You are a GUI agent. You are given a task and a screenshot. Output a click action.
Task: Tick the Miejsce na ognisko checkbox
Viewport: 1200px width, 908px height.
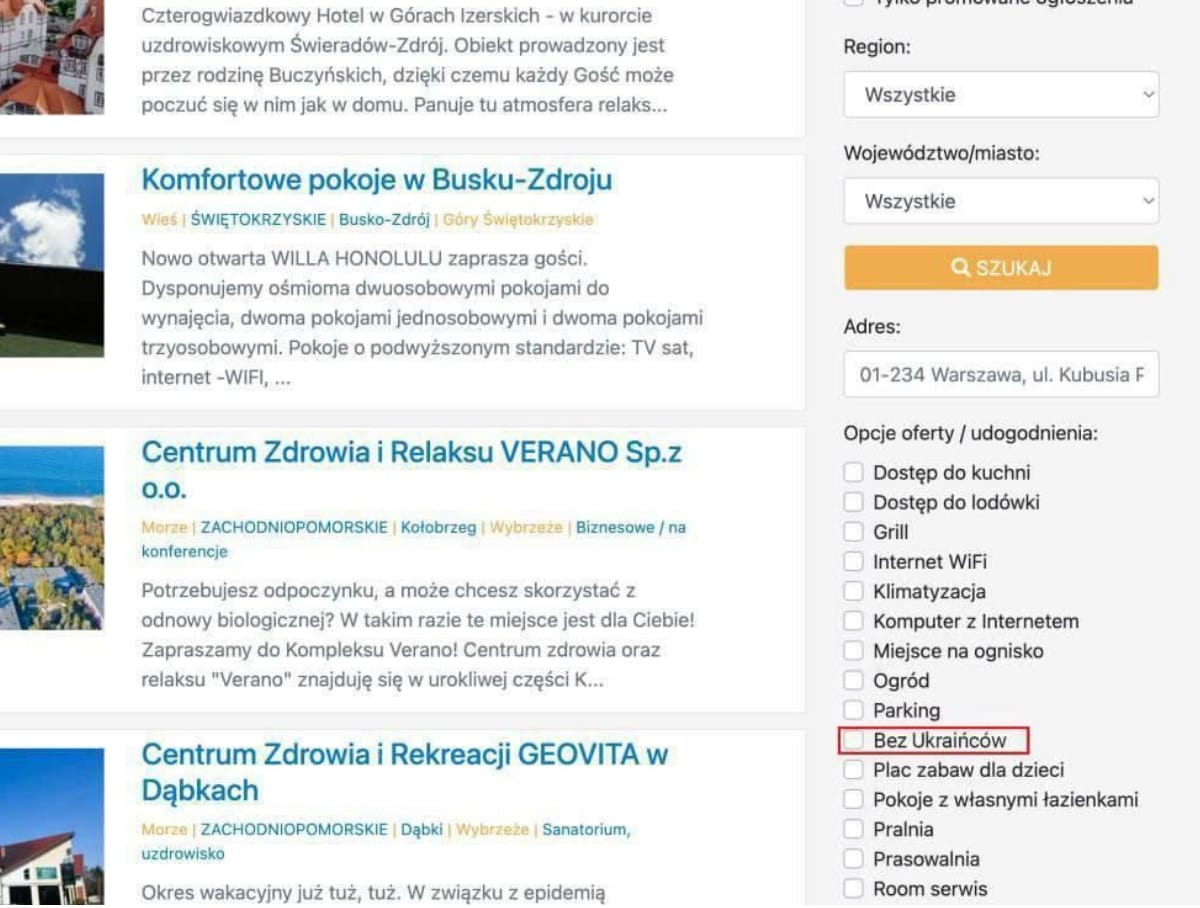pos(853,651)
